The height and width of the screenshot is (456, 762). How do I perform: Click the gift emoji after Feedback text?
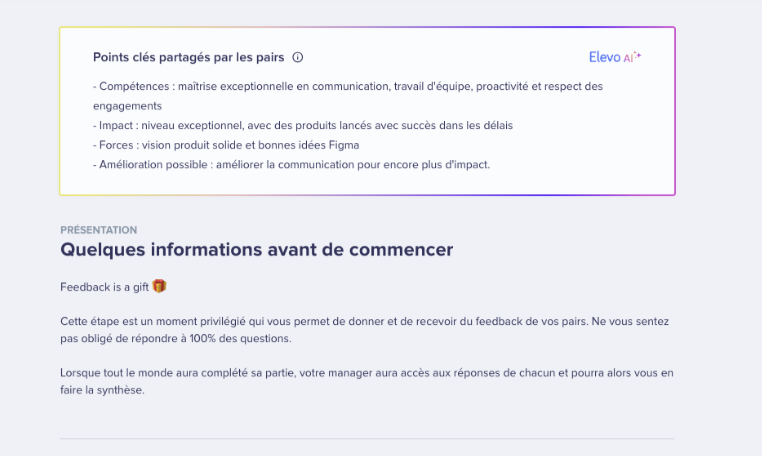[159, 286]
